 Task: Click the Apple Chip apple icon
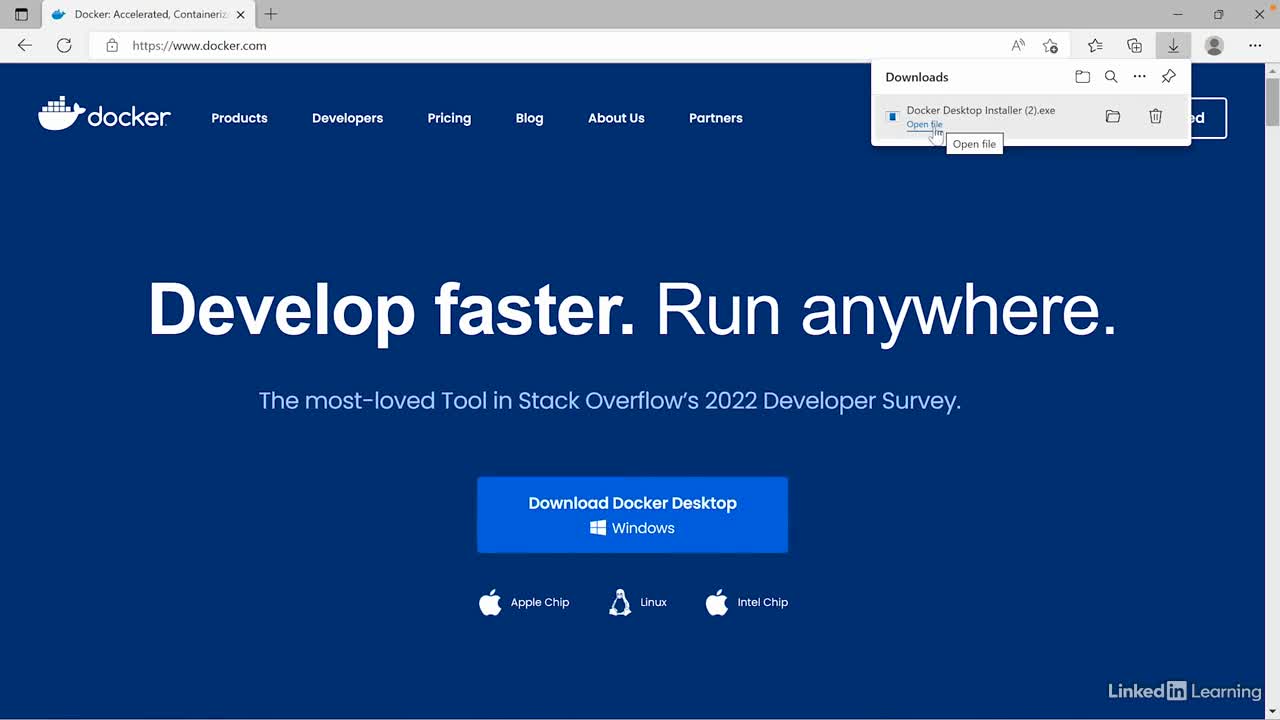click(490, 602)
